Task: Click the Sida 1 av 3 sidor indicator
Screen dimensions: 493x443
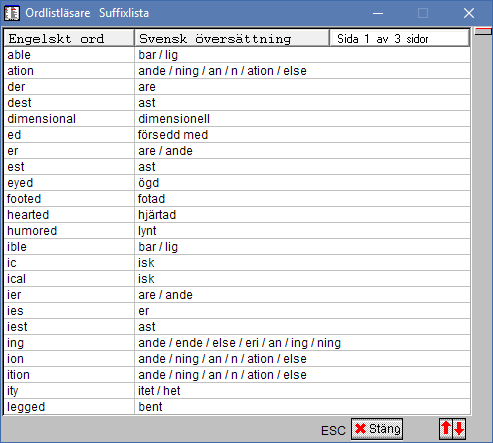Action: [399, 39]
